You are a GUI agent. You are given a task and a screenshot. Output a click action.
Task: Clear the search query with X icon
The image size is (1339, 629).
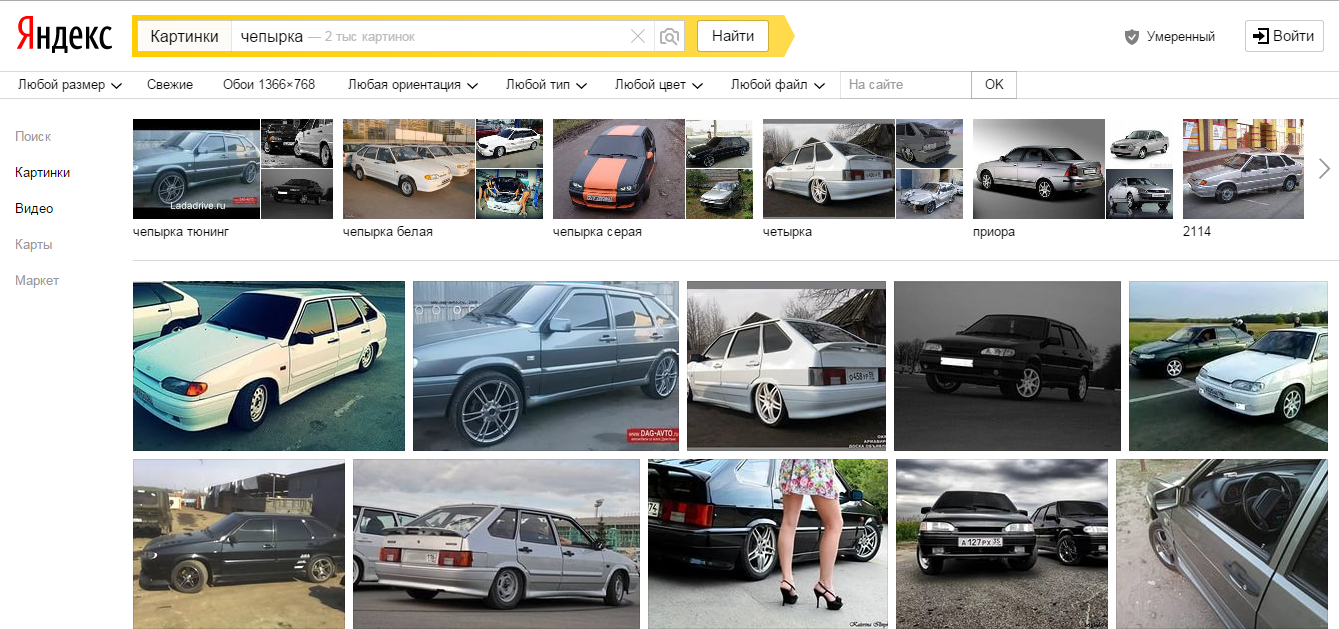[x=638, y=37]
